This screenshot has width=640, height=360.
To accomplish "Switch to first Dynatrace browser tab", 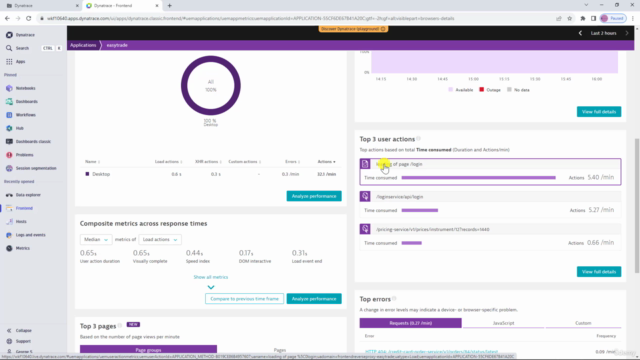I will 42,6.
